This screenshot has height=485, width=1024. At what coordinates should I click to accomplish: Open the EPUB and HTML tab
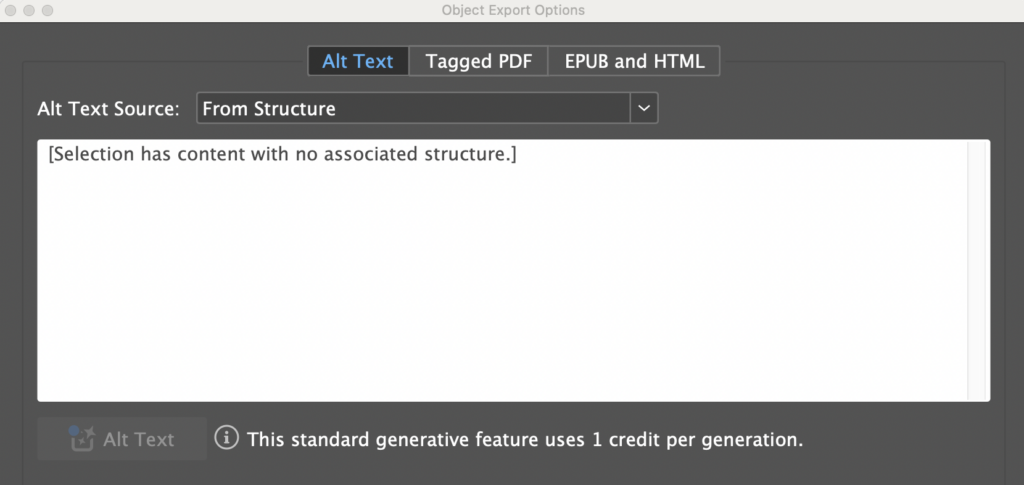[x=634, y=61]
